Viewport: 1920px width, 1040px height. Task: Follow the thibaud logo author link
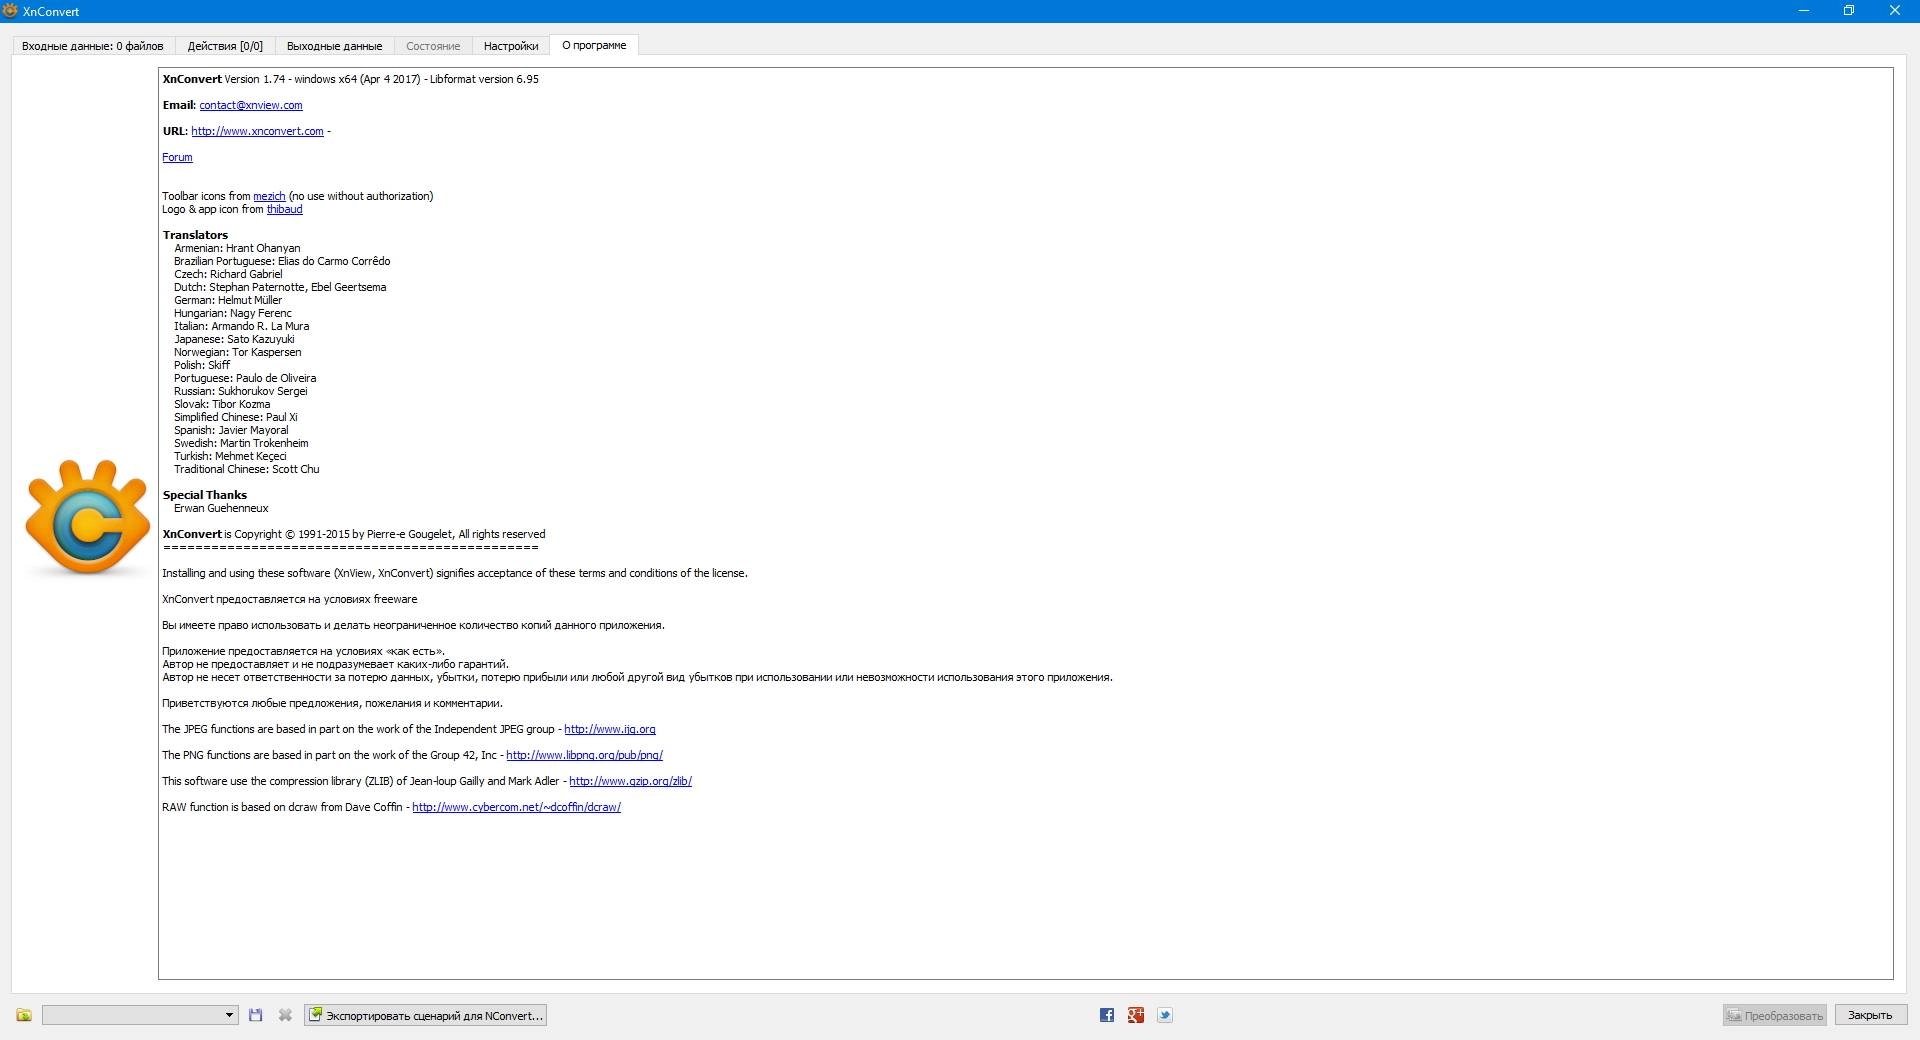(x=284, y=209)
